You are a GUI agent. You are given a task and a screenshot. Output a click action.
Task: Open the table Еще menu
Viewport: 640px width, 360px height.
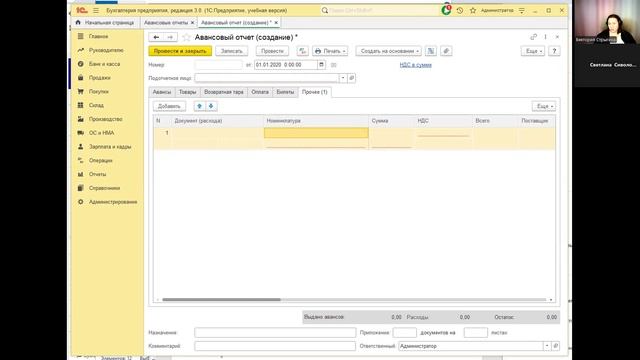pos(544,106)
